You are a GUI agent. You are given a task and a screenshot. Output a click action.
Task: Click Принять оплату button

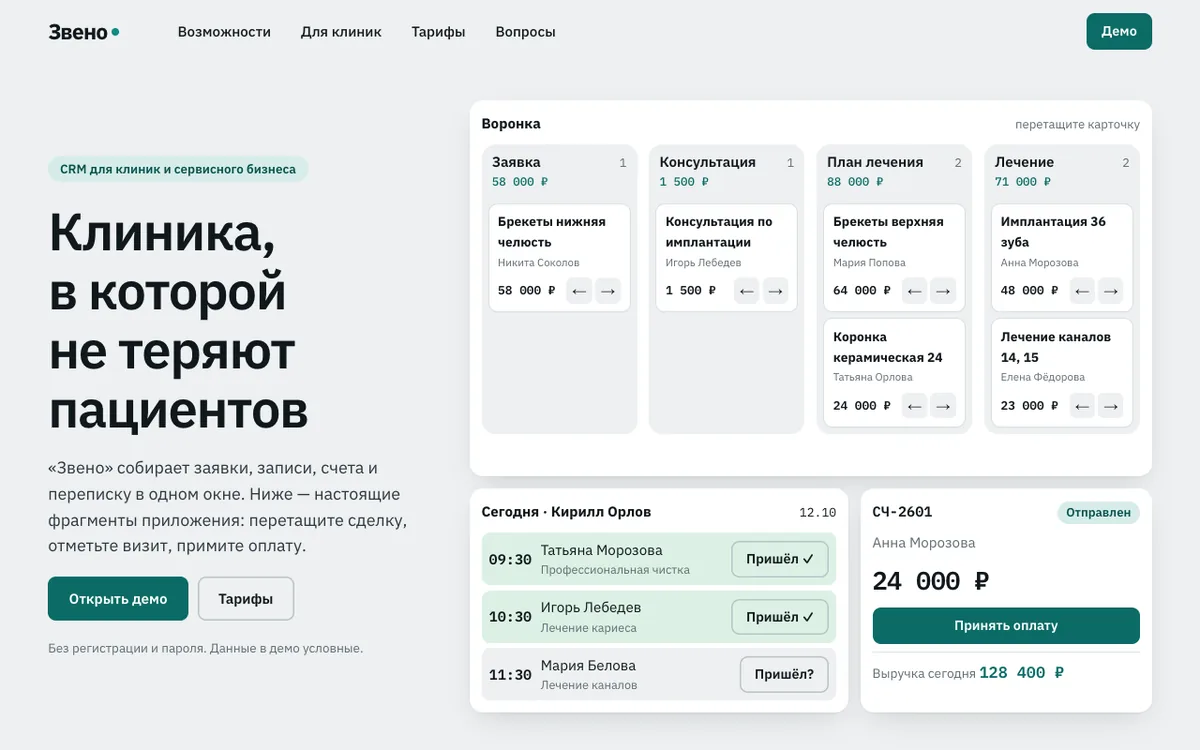tap(1006, 626)
